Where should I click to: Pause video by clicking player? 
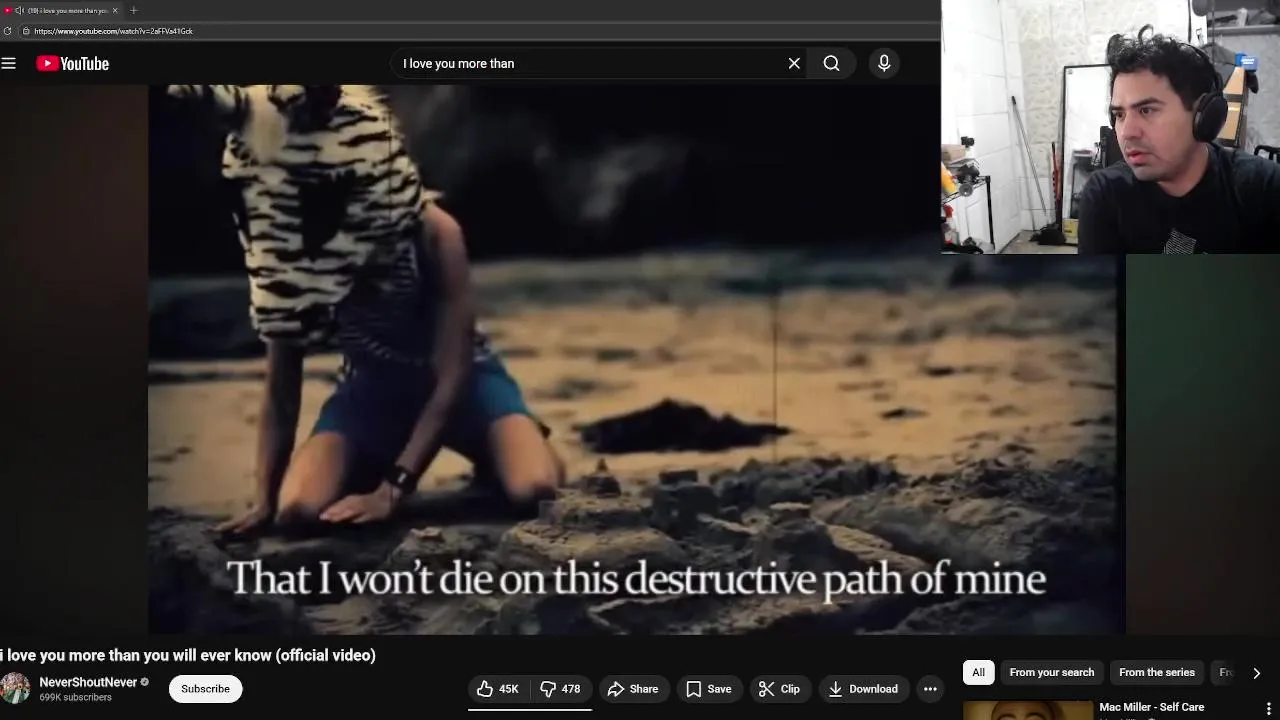click(636, 359)
